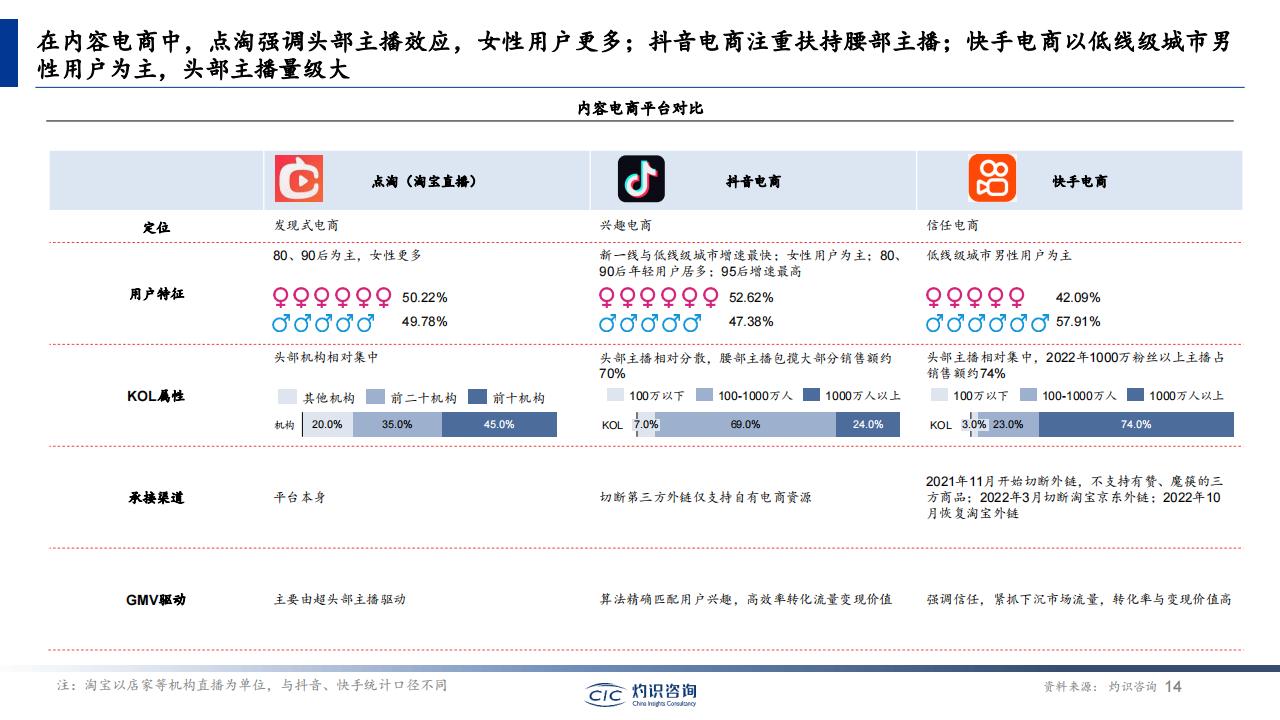Click the percentage value 47.38%
The height and width of the screenshot is (720, 1280).
click(751, 322)
